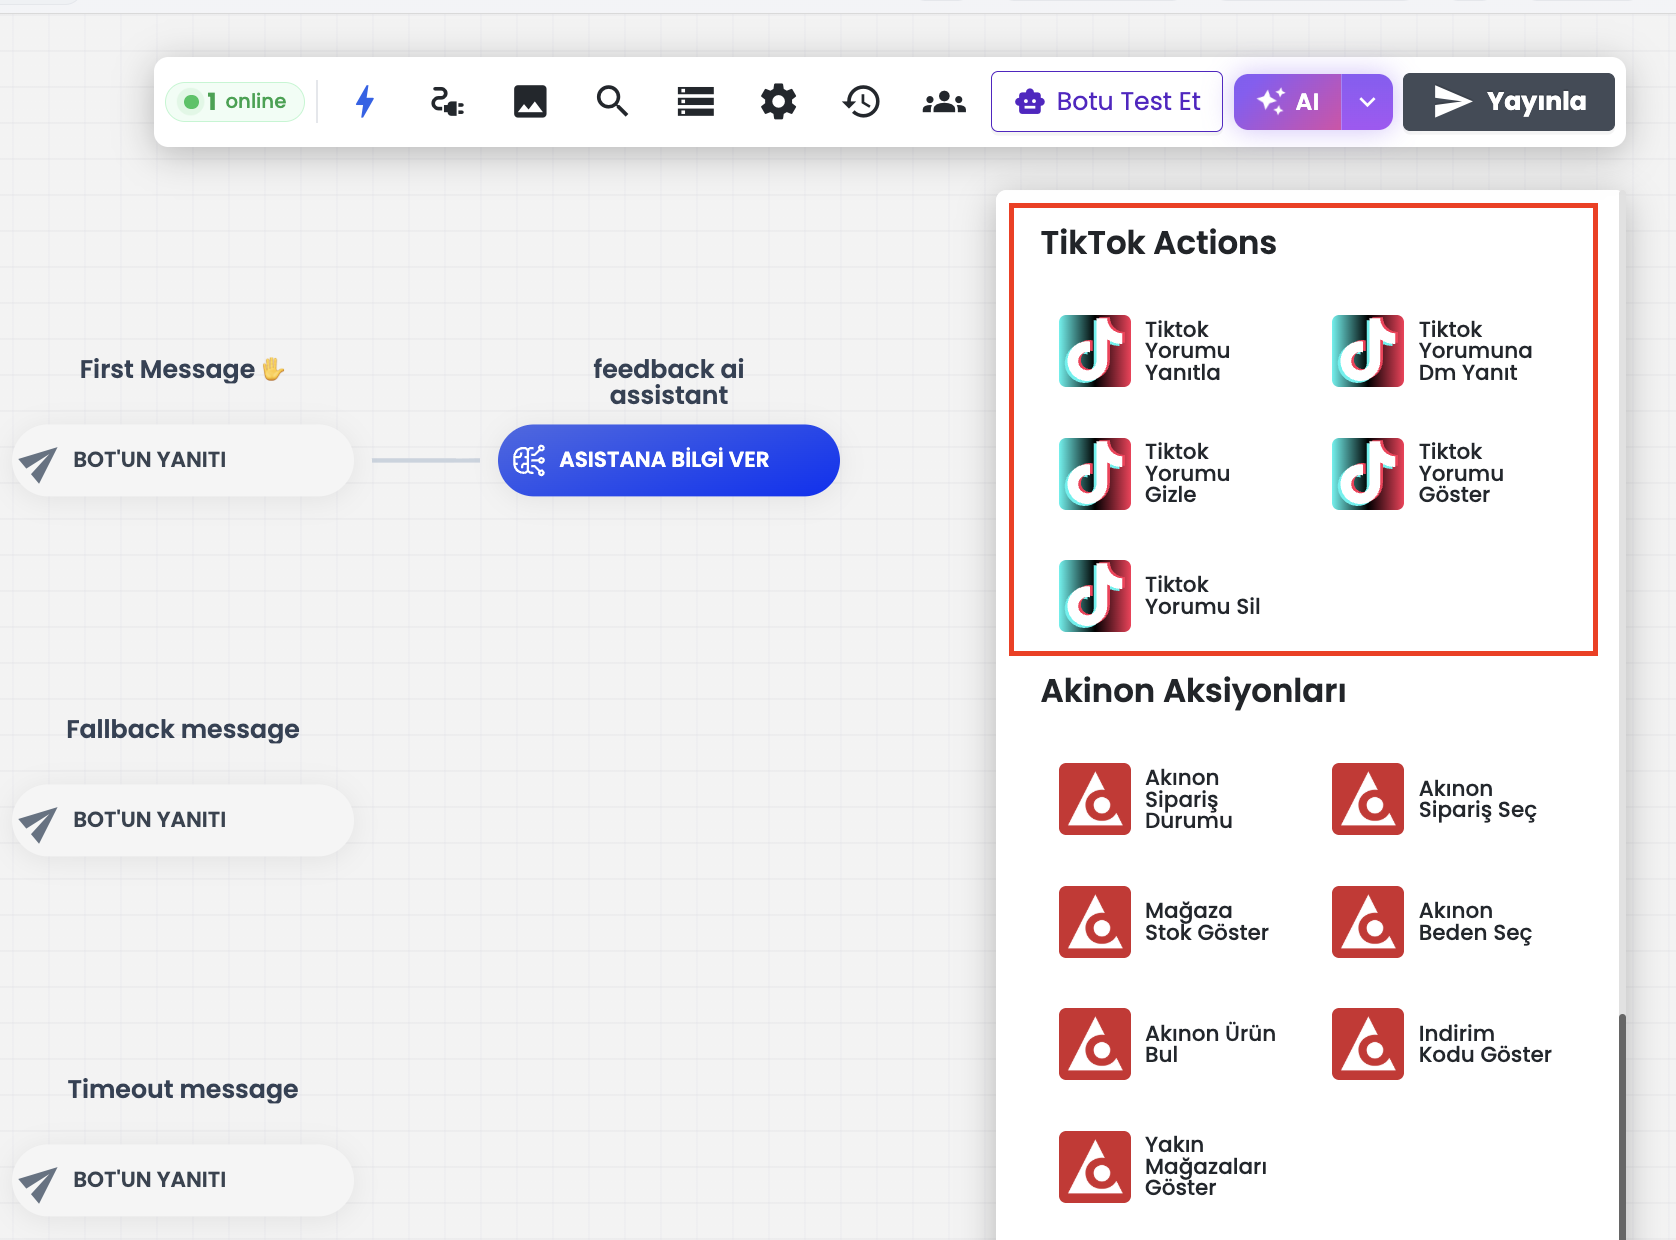Publish the bot with Yayınla button
Image resolution: width=1676 pixels, height=1240 pixels.
(1509, 101)
